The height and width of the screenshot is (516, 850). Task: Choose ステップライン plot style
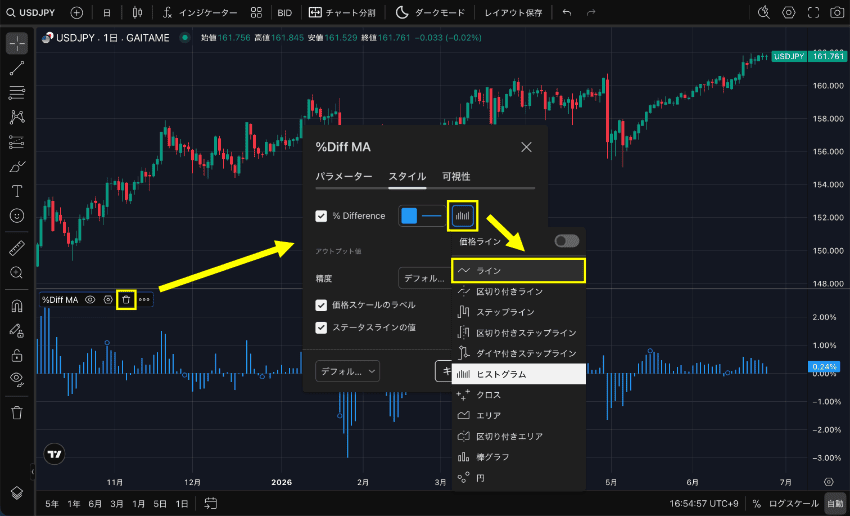pyautogui.click(x=518, y=312)
